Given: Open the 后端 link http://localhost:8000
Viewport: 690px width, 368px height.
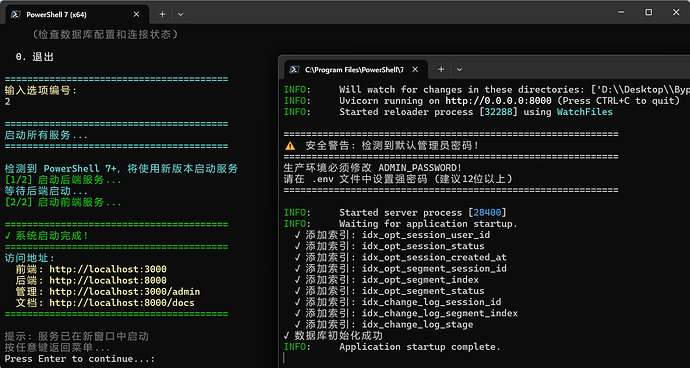Looking at the screenshot, I should 108,281.
